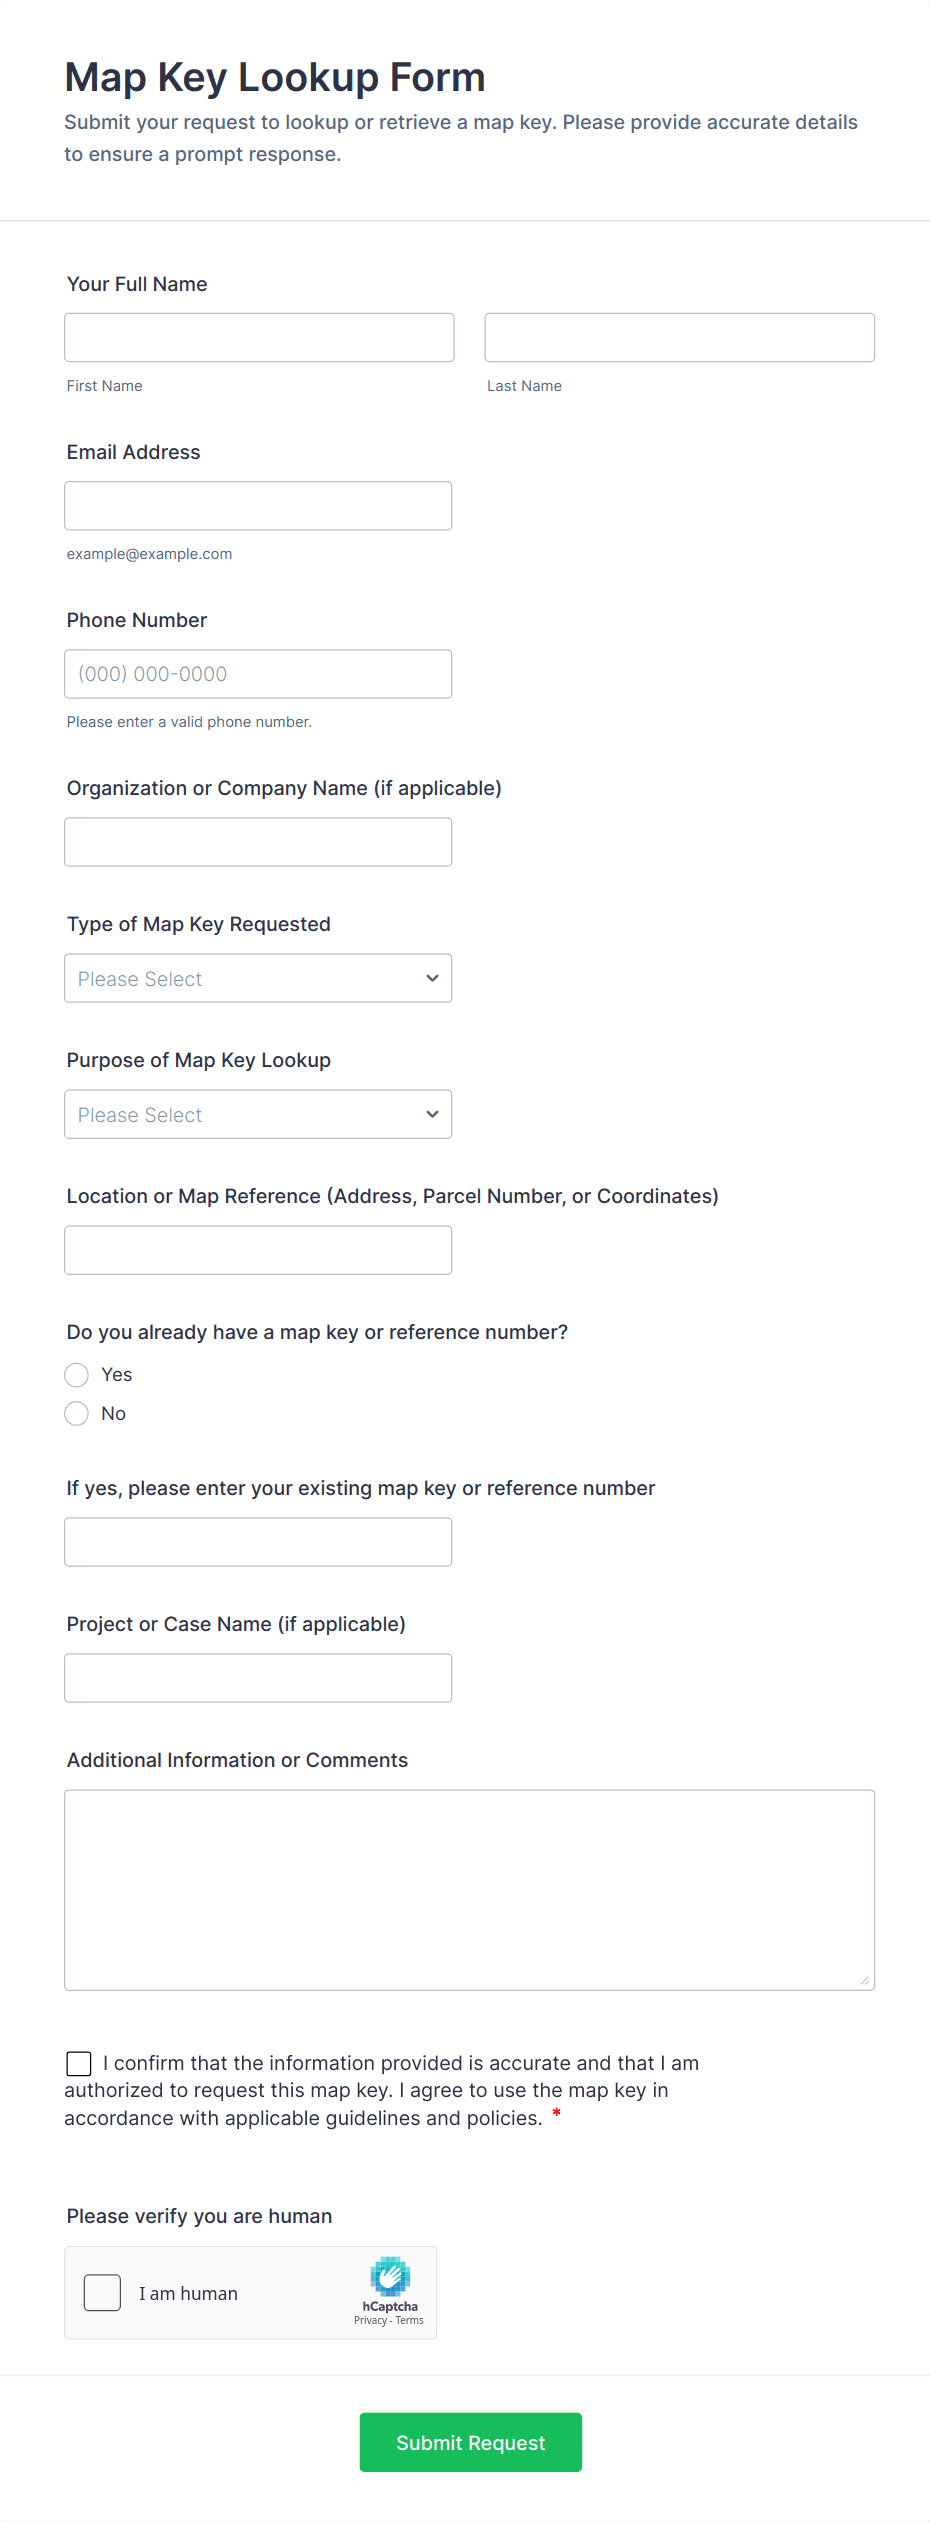
Task: Click inside the Additional Information comments box
Action: coord(469,1889)
